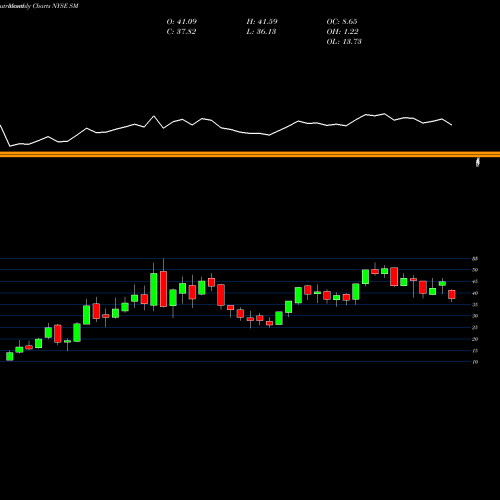500x500 pixels.
Task: Click the first green candlestick at far left
Action: pyautogui.click(x=10, y=356)
